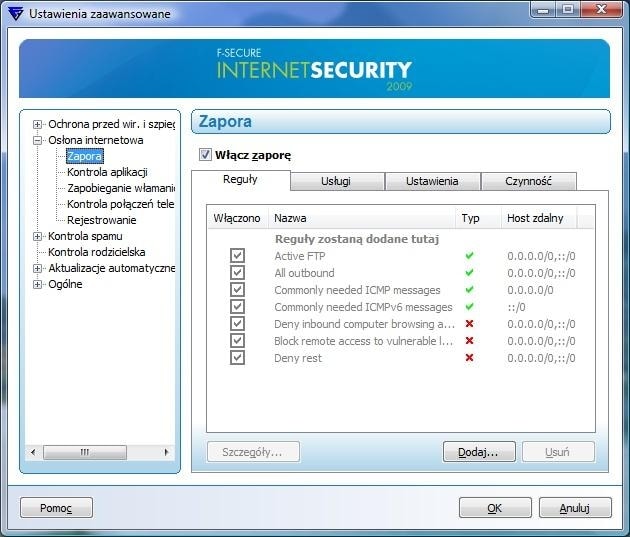Viewport: 630px width, 537px height.
Task: Expand the Ochrona przed wir. i szpiegami node
Action: pyautogui.click(x=38, y=125)
